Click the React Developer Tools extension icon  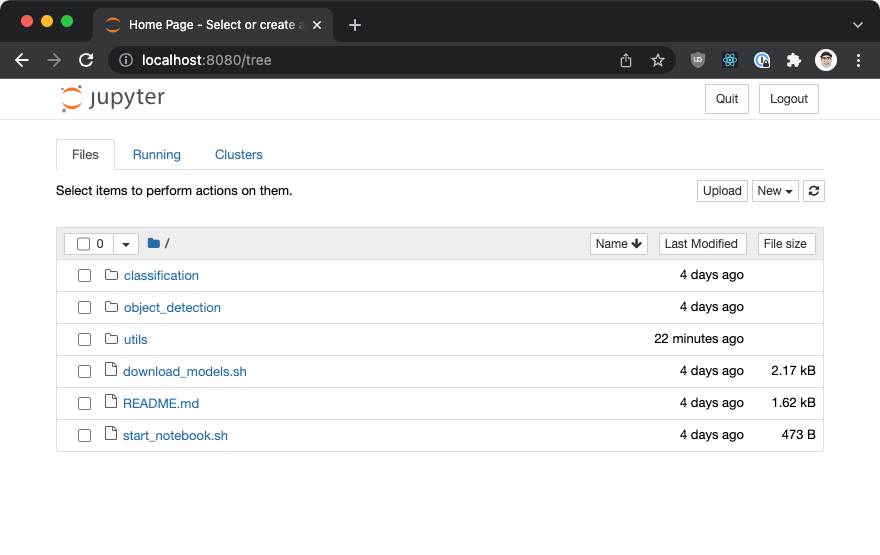pyautogui.click(x=730, y=60)
